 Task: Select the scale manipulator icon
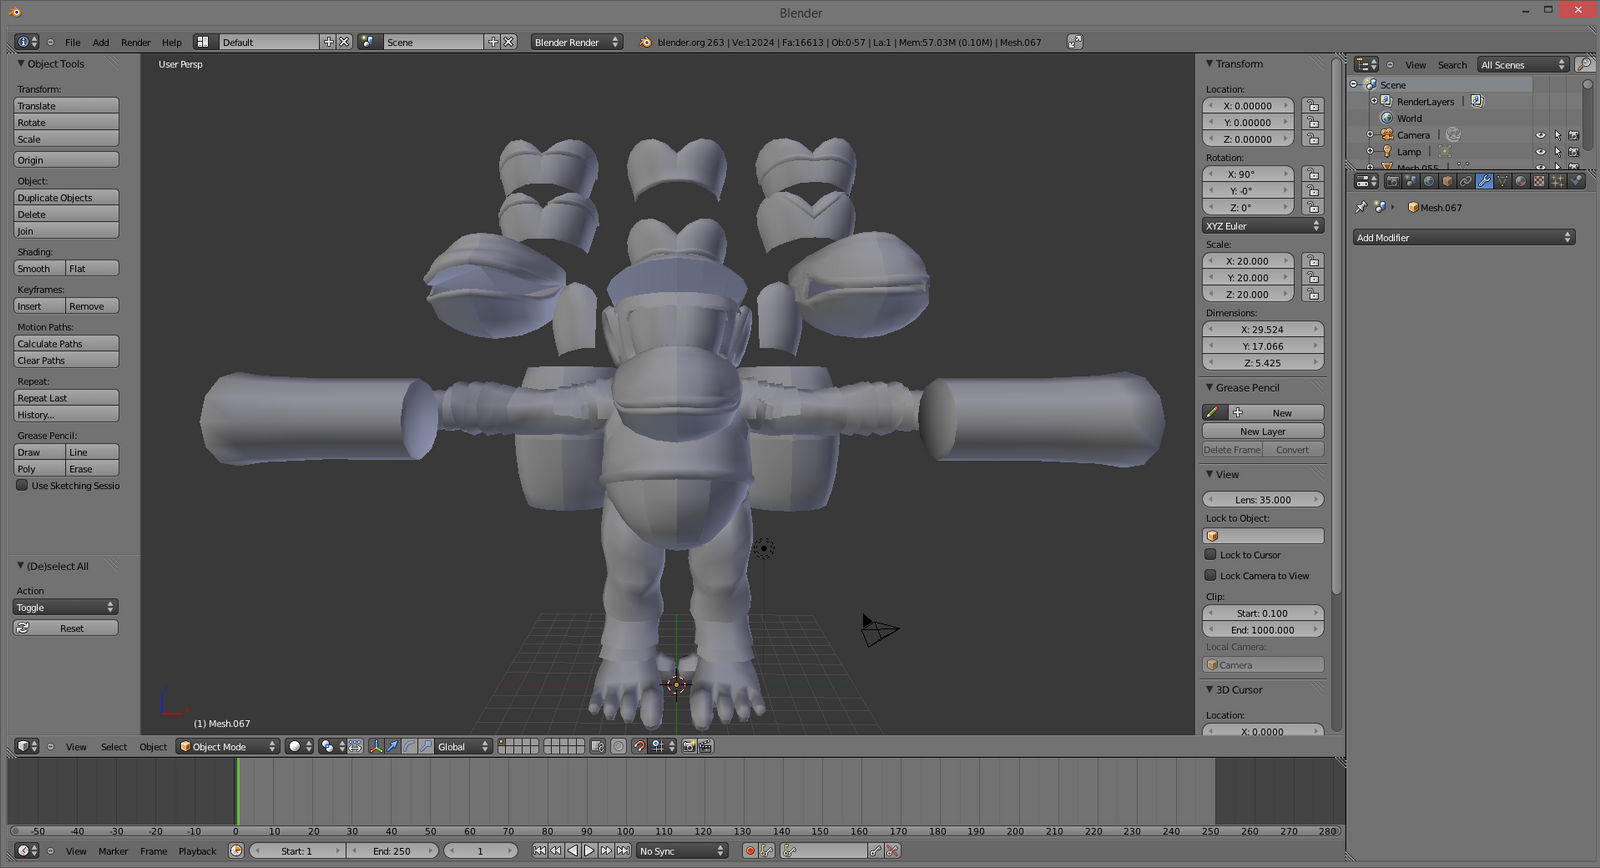click(x=426, y=746)
